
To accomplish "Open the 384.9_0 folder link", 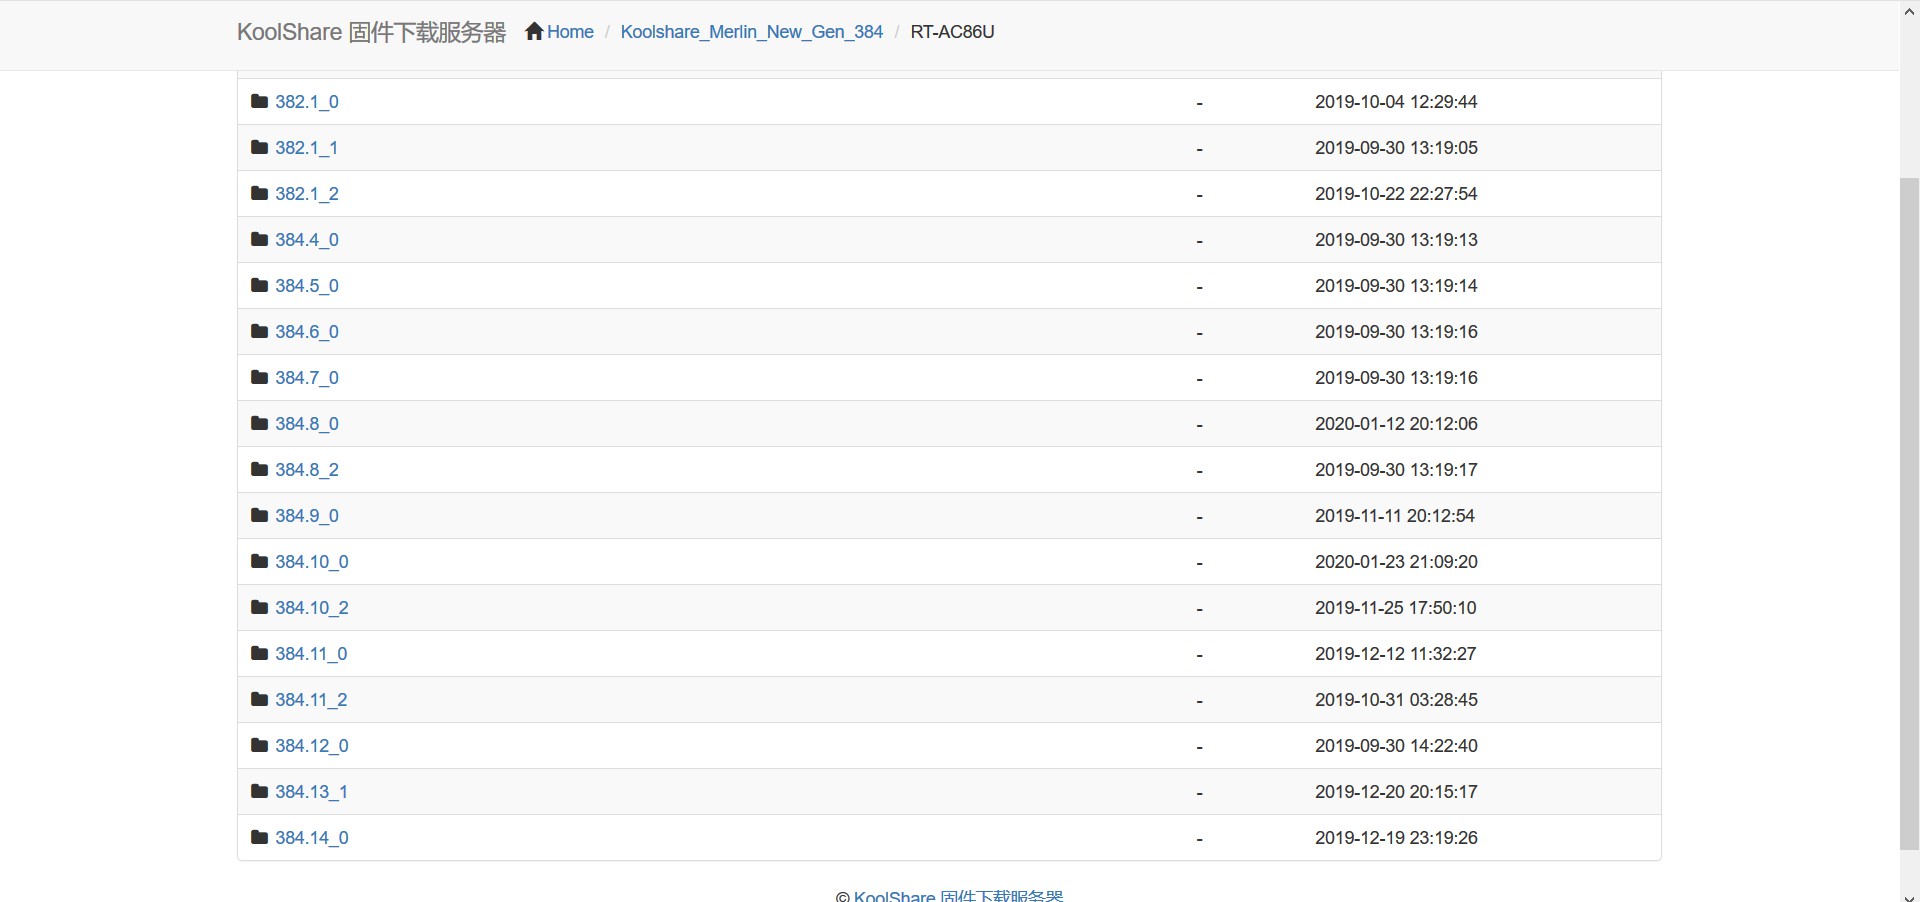I will [307, 516].
